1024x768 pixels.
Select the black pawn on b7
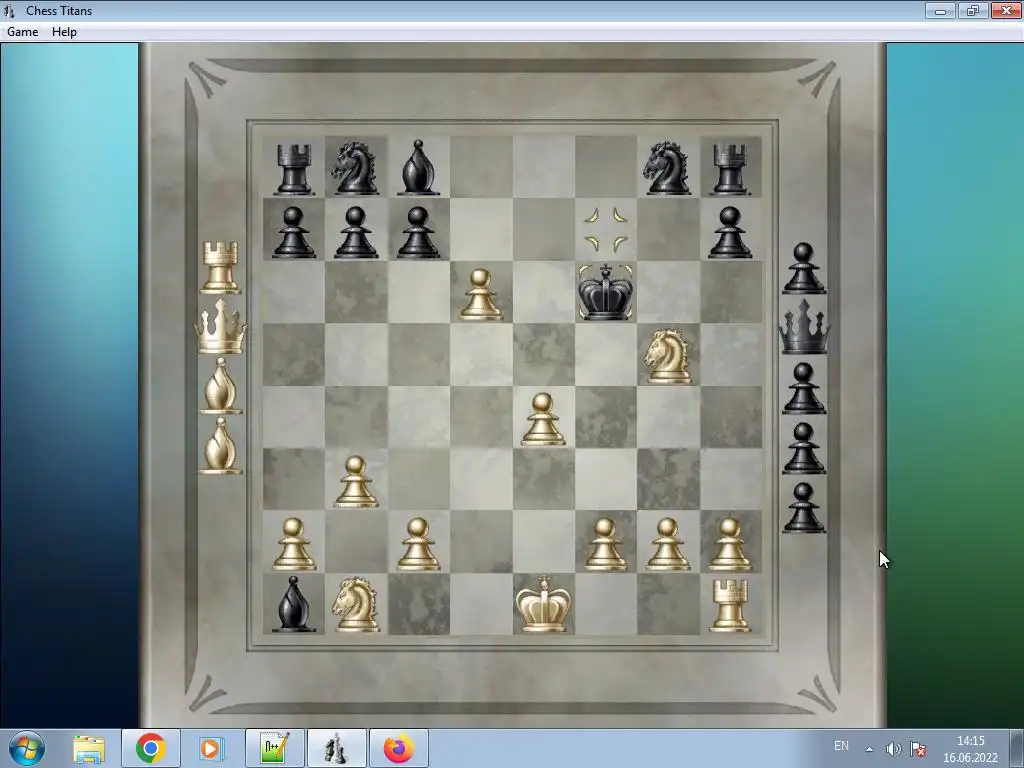(356, 232)
